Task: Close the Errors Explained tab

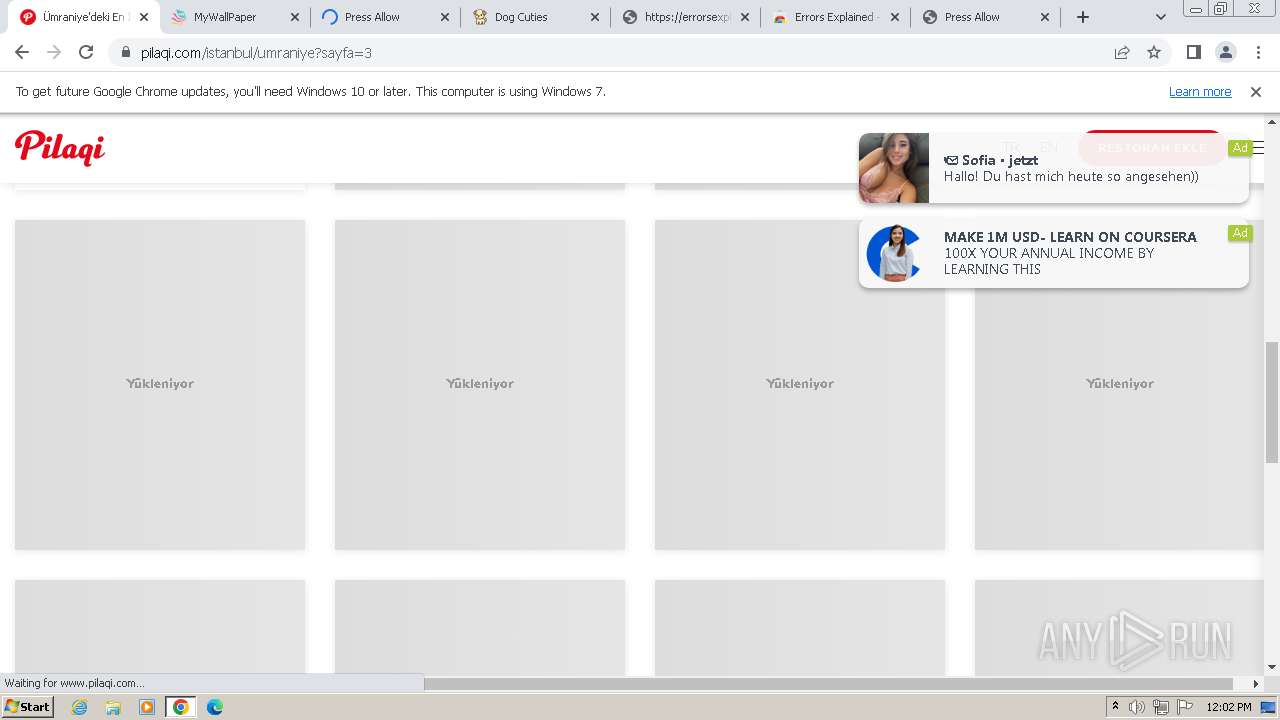Action: tap(895, 17)
